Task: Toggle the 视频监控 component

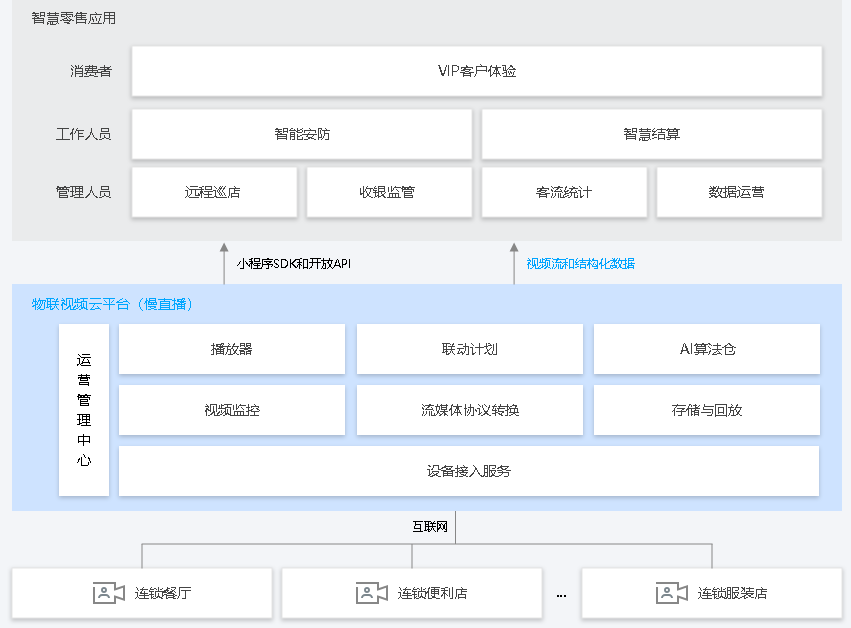Action: pyautogui.click(x=231, y=410)
